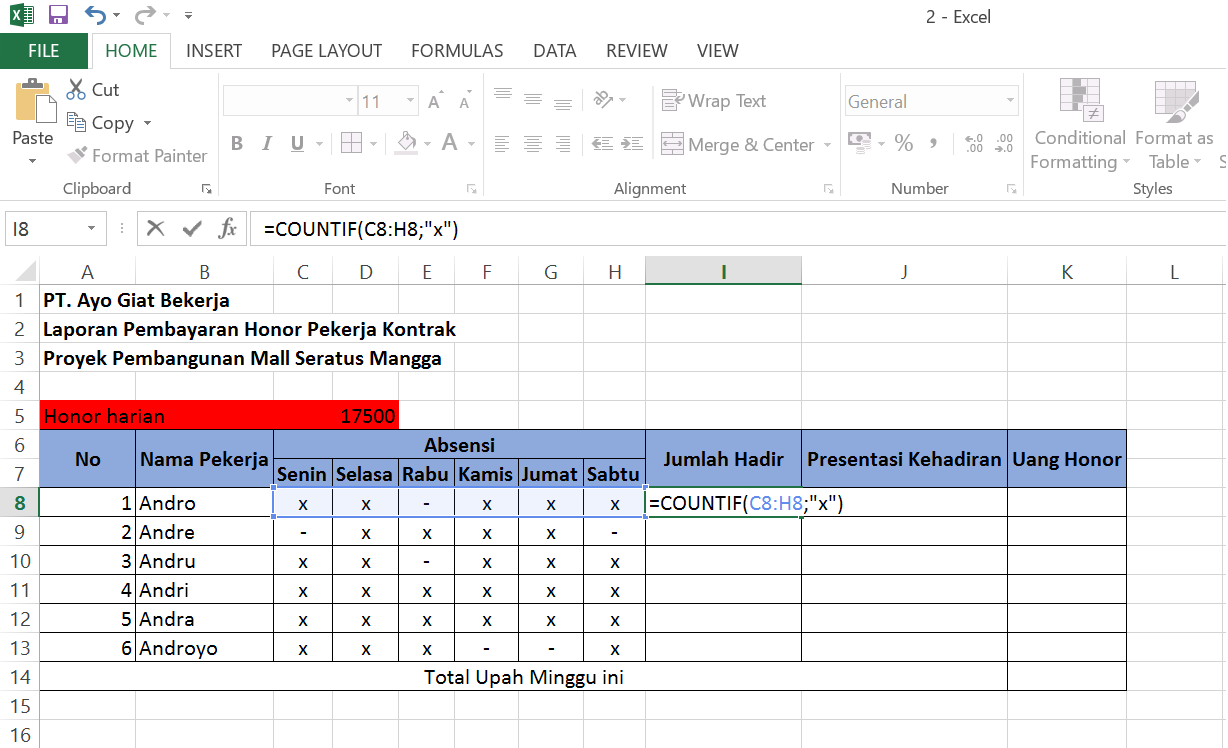The width and height of the screenshot is (1228, 748).
Task: Switch to the FORMULAS ribbon tab
Action: (456, 50)
